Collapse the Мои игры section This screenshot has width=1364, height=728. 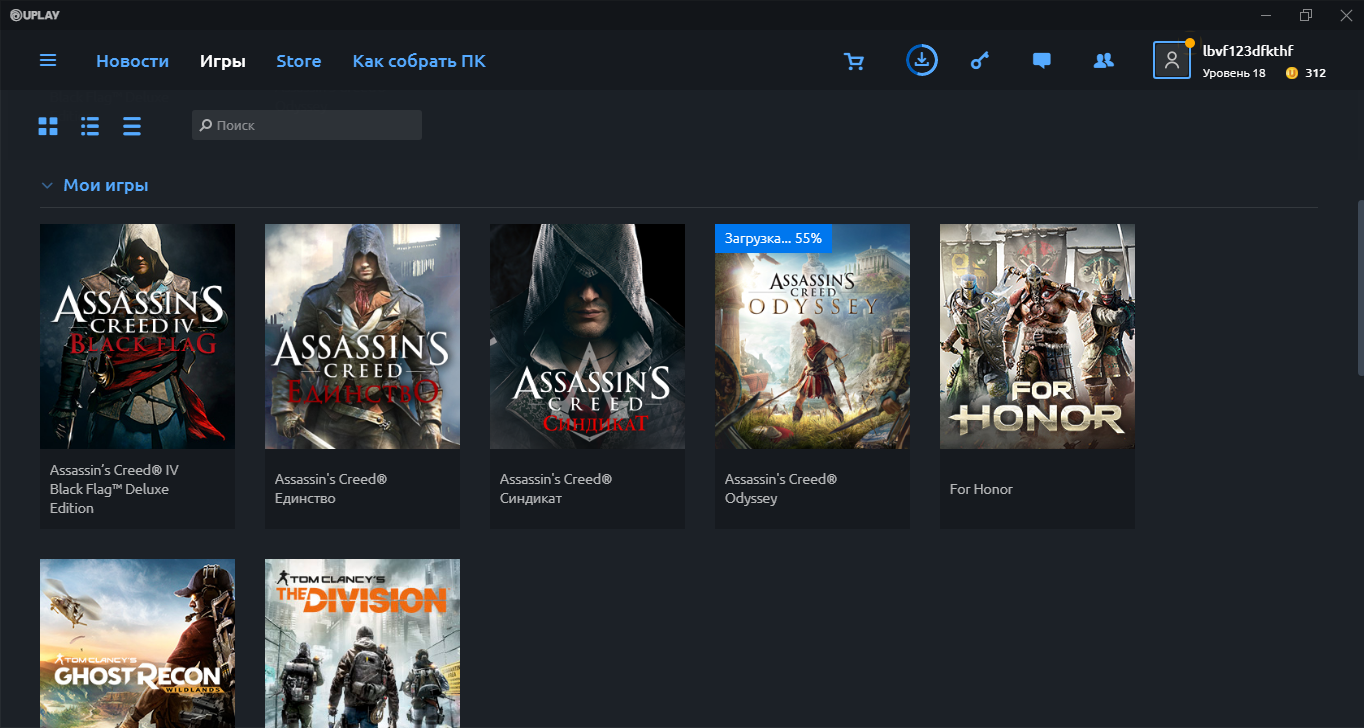pyautogui.click(x=46, y=186)
